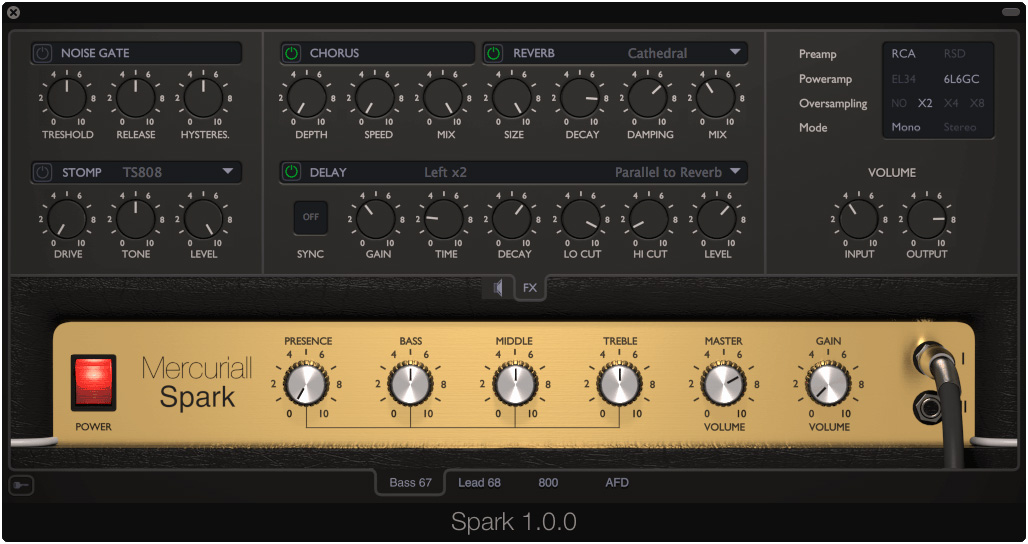This screenshot has height=544, width=1028.
Task: Disable the Chorus effect power button
Action: 292,53
